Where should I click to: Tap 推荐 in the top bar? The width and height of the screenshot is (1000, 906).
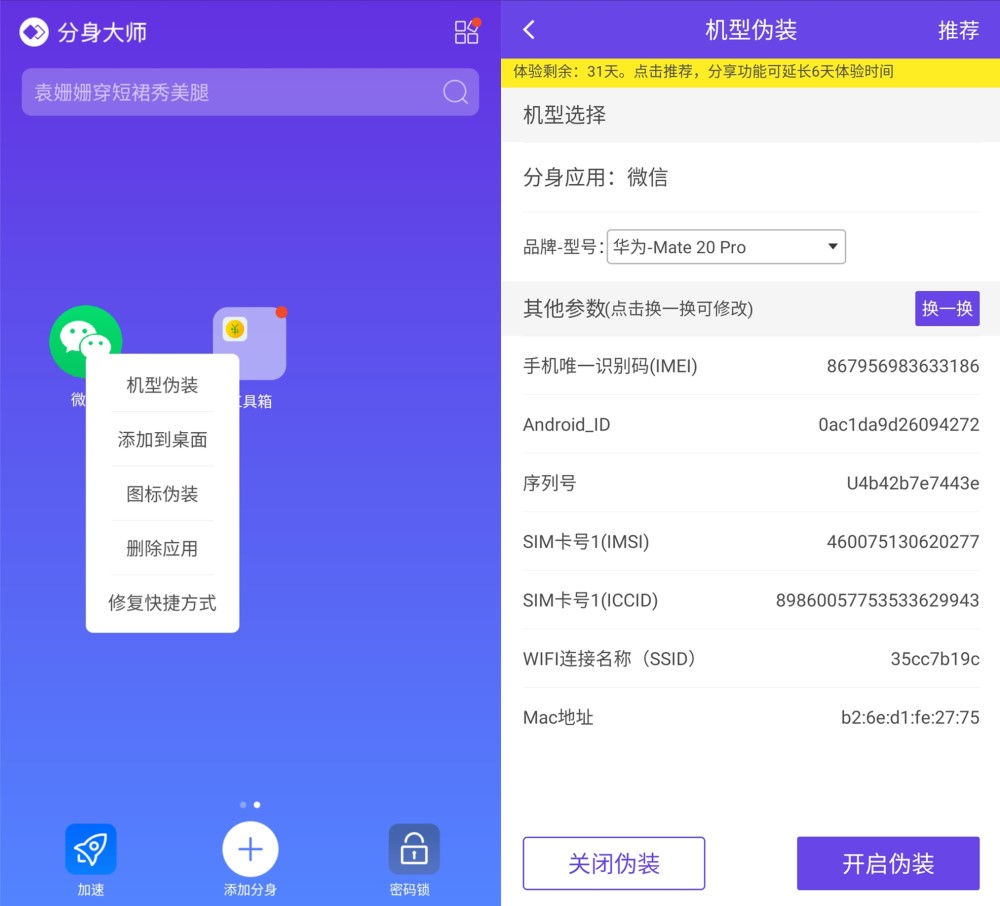click(x=958, y=30)
